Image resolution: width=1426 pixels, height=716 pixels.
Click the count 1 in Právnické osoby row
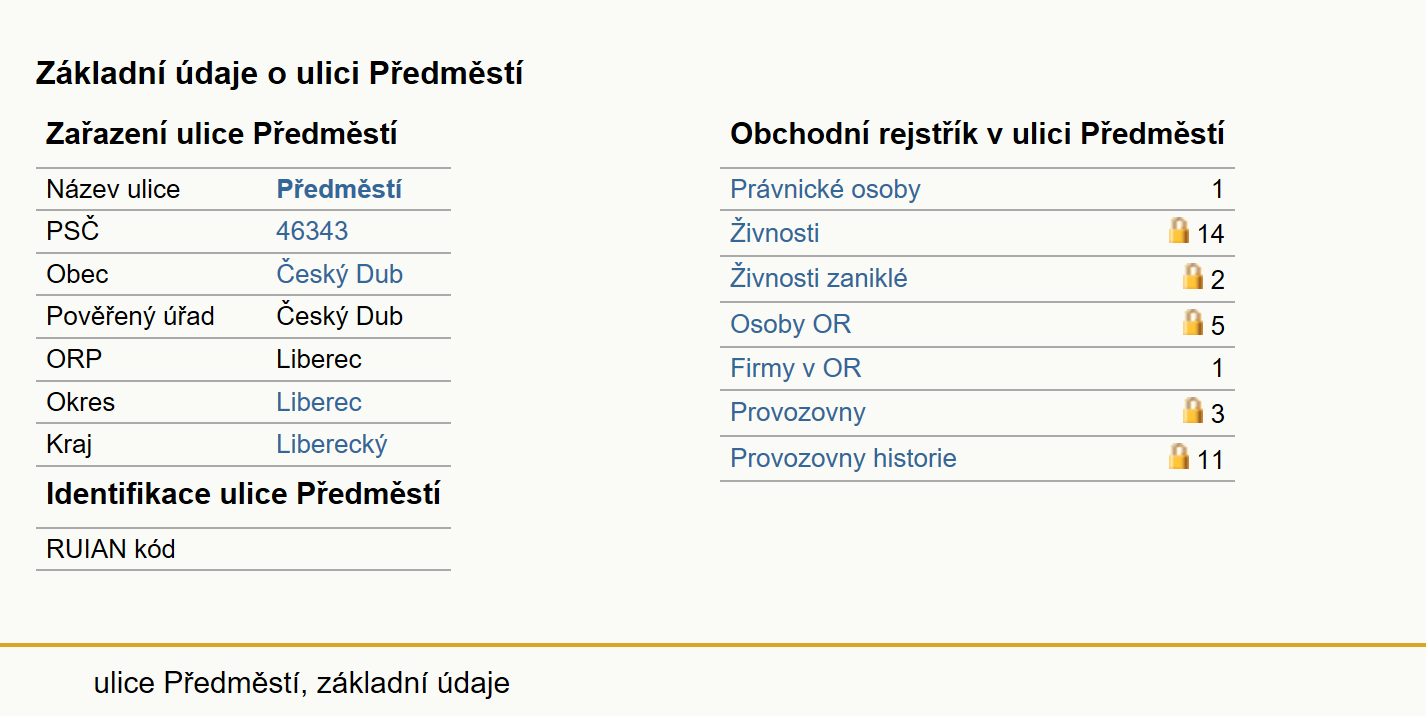click(1217, 189)
